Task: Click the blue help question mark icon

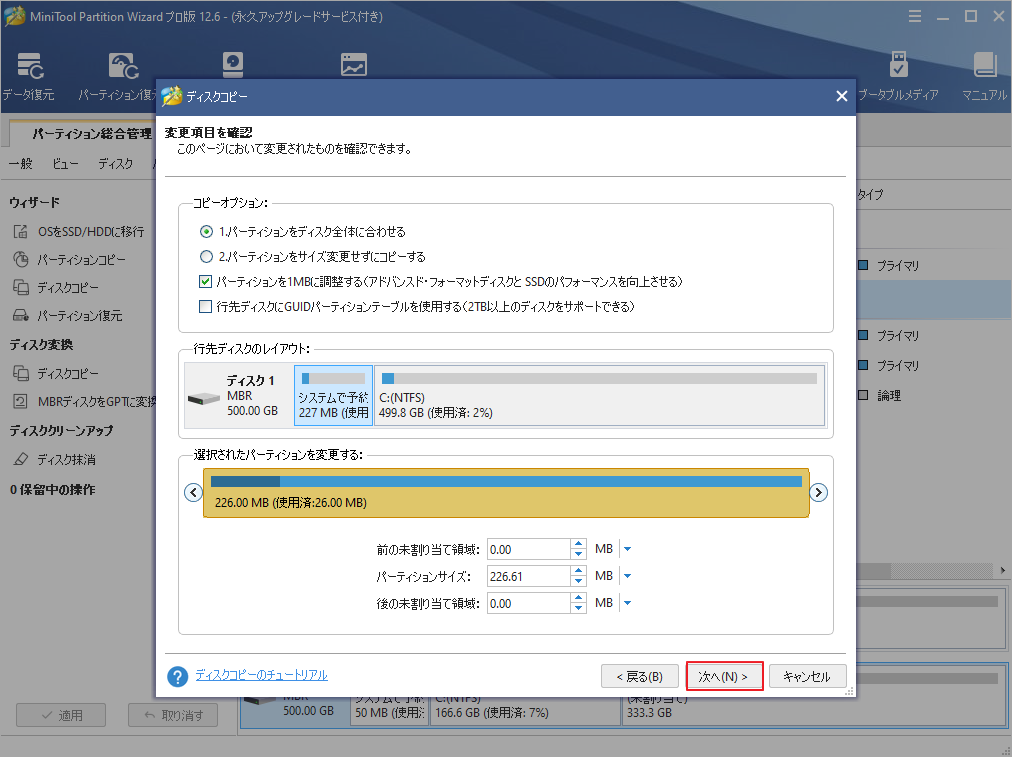Action: [x=178, y=677]
